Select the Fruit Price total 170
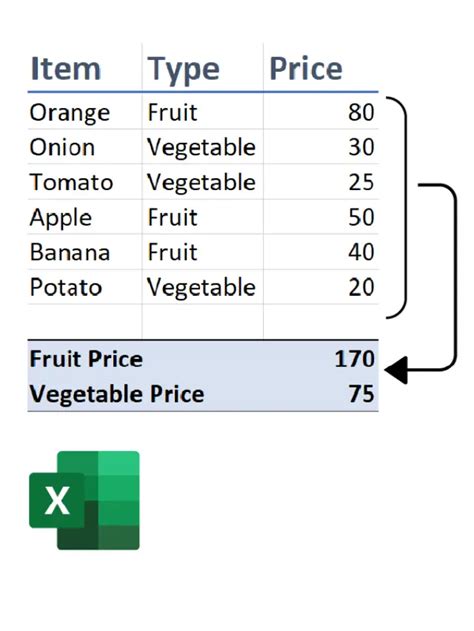This screenshot has height=631, width=474. [354, 359]
